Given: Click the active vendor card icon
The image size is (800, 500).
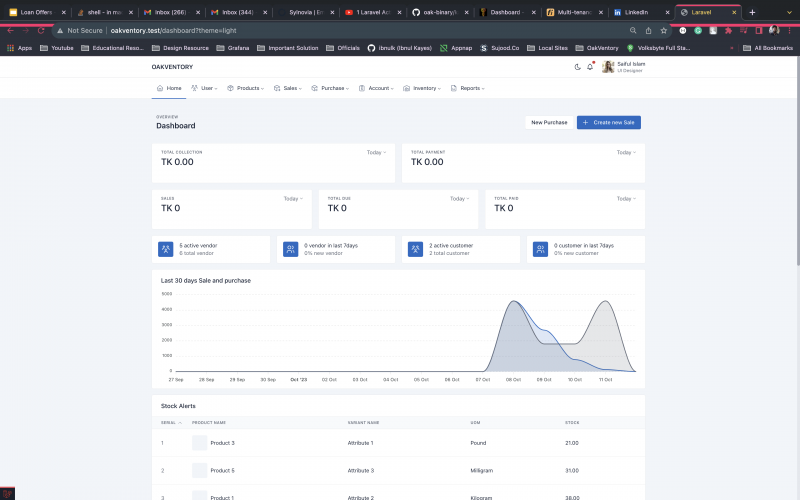Looking at the screenshot, I should pos(166,249).
